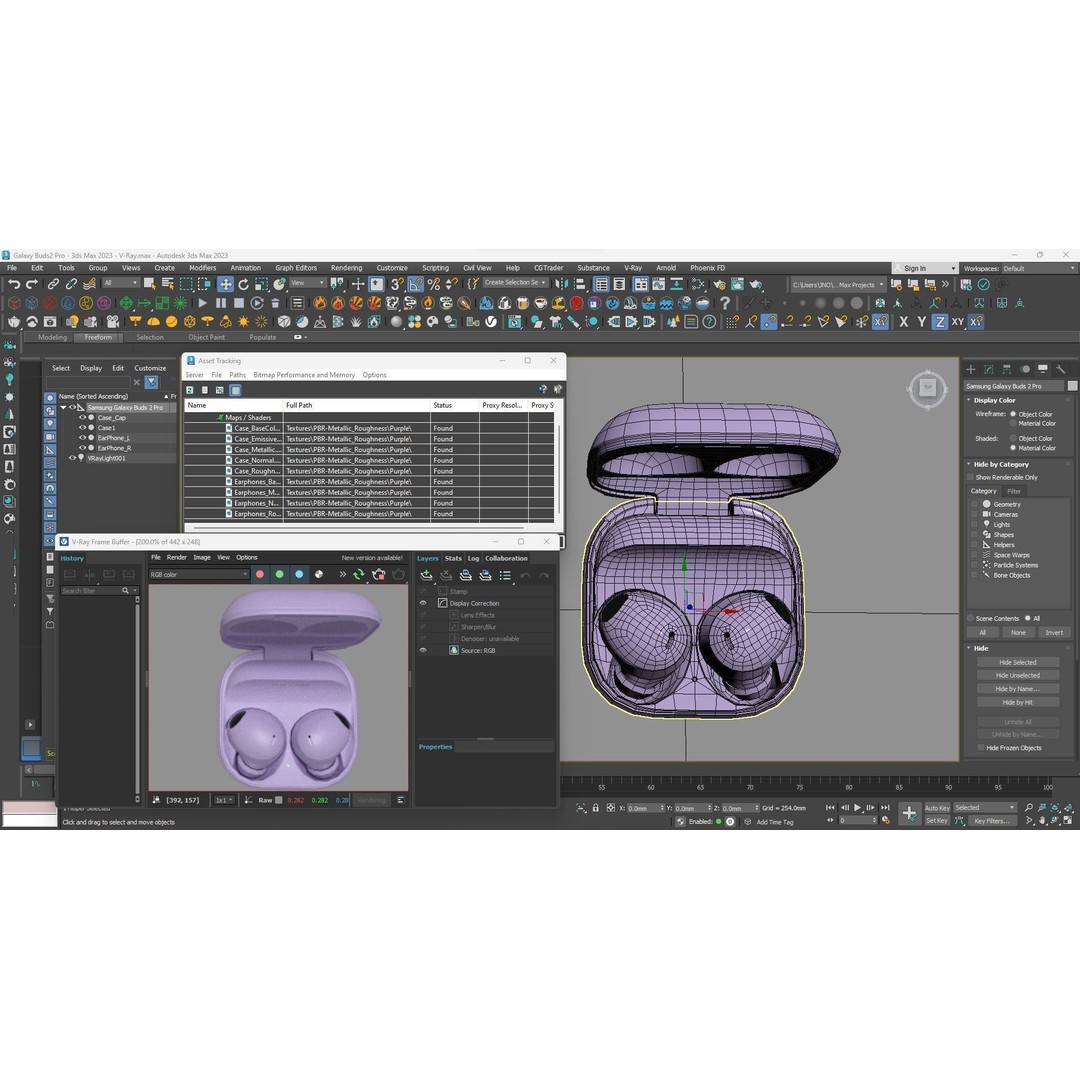Collapse the Samsung Galaxy Buds 2 Pro tree
Screen dimensions: 1080x1080
click(63, 407)
